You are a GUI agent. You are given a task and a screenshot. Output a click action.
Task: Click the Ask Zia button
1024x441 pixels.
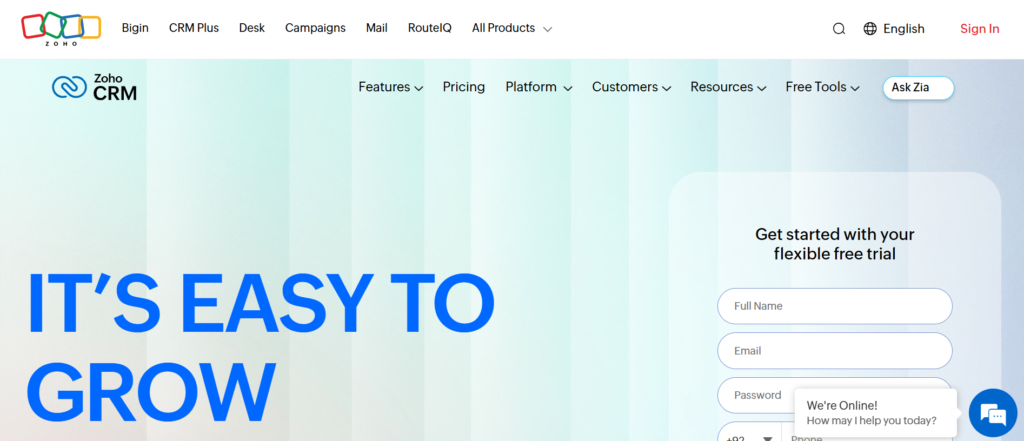[x=917, y=88]
